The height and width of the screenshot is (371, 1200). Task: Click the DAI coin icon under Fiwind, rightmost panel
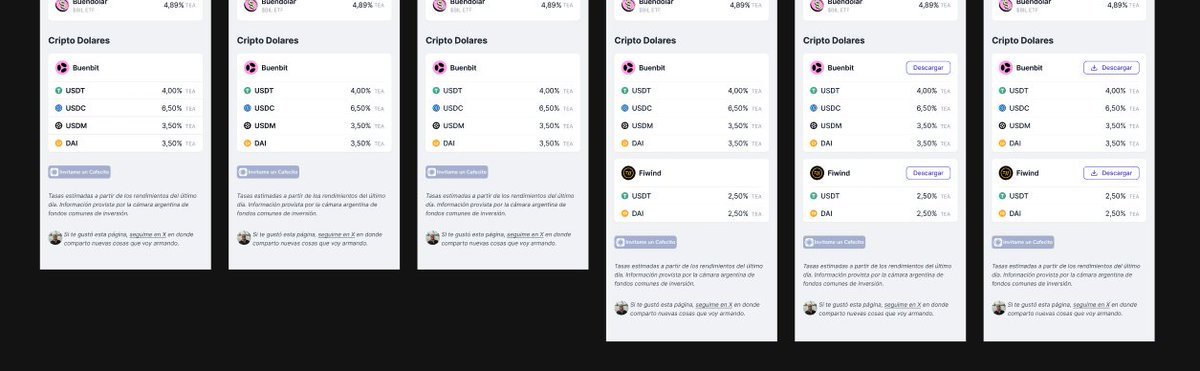point(1003,213)
